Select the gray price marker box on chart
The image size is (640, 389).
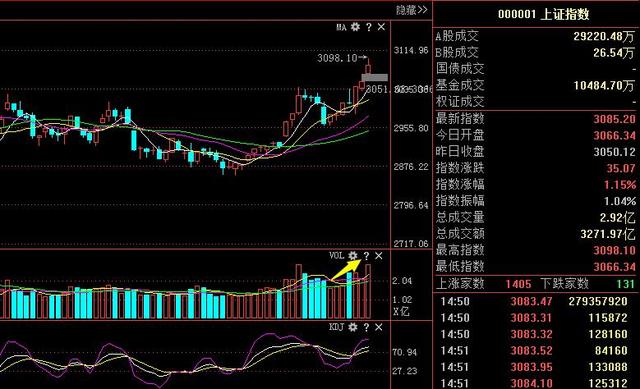tap(375, 77)
